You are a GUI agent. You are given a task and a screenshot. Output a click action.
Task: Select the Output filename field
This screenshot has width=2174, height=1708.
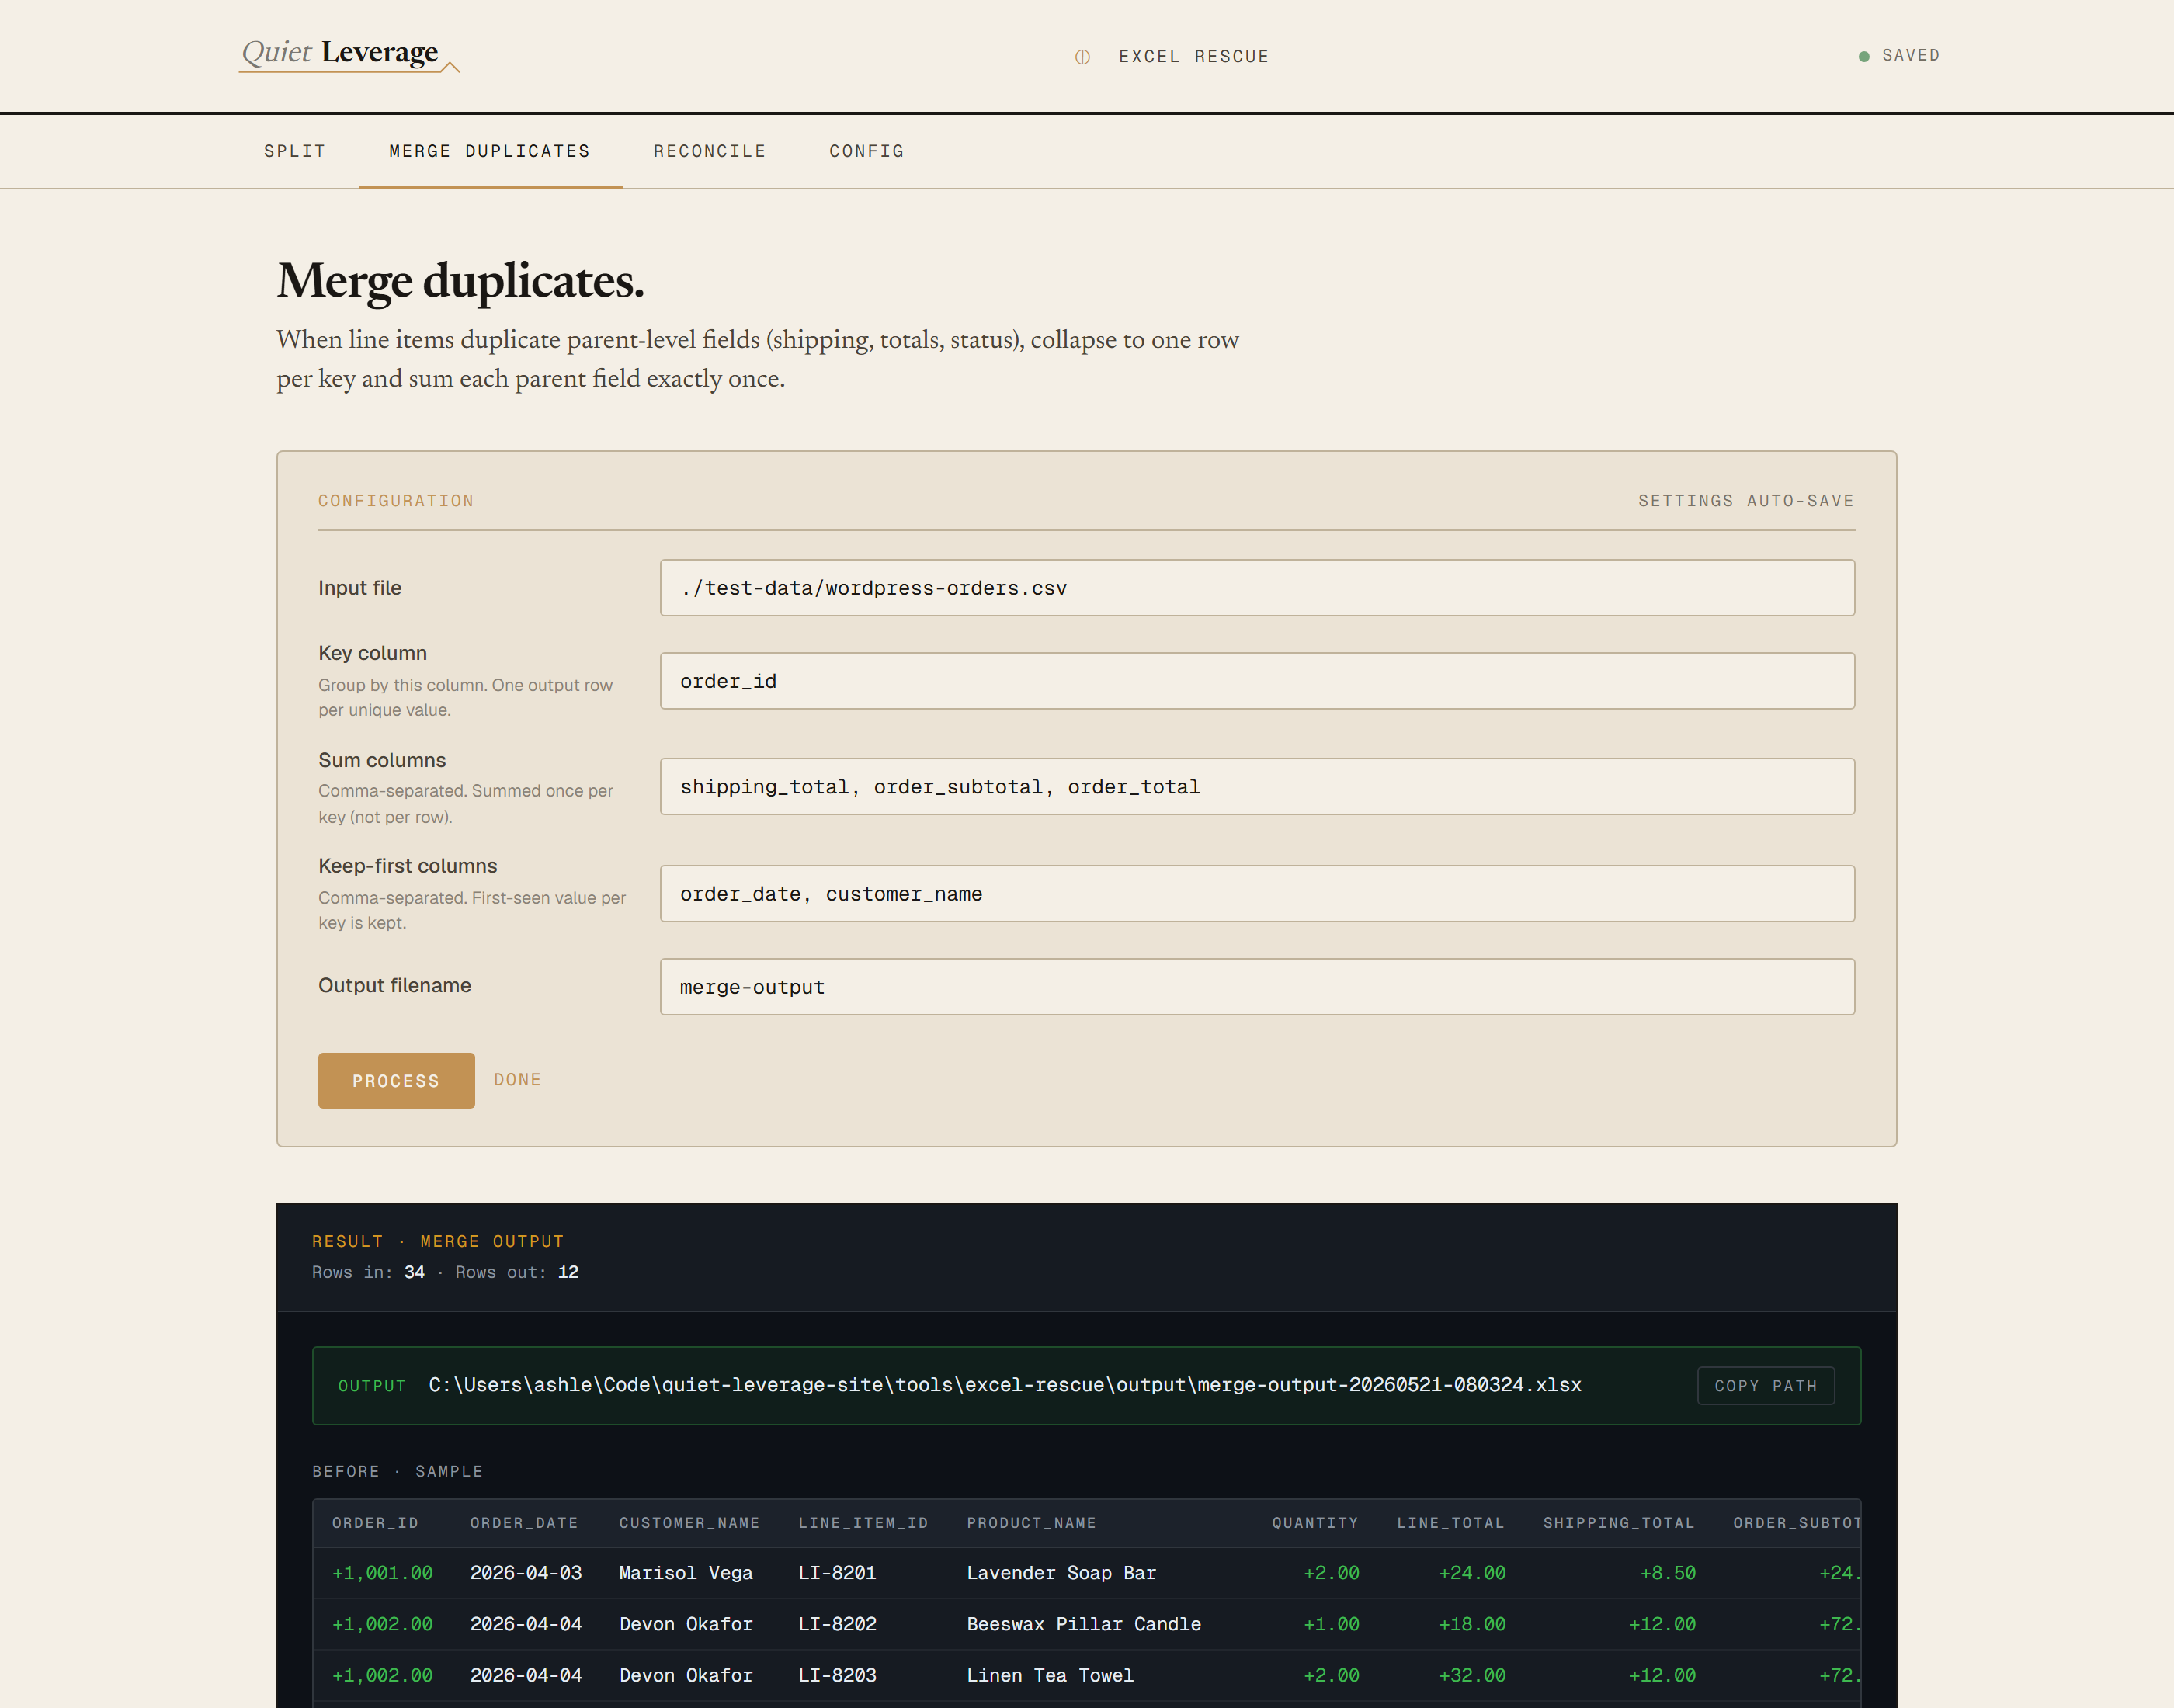[1257, 987]
